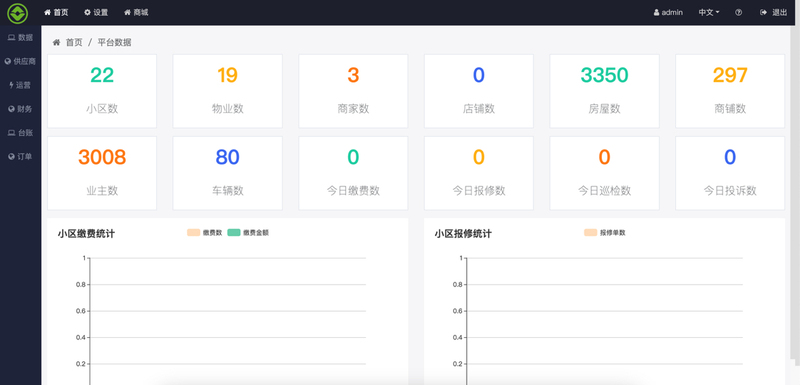Open the 设置 settings menu
The image size is (800, 385).
[96, 12]
